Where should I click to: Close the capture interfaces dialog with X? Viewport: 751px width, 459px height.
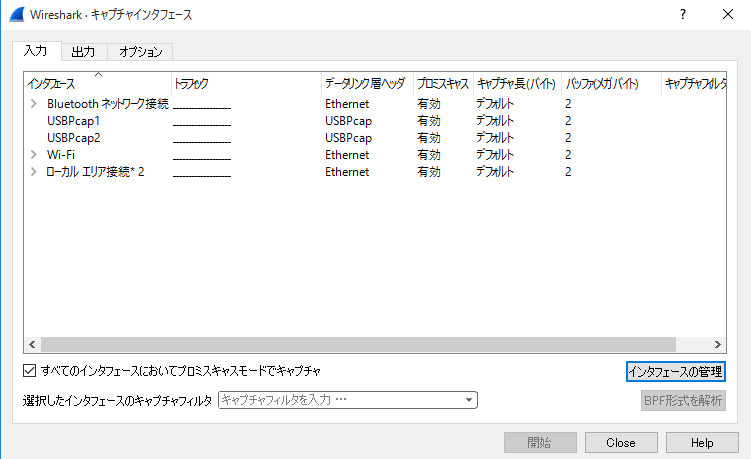[728, 14]
